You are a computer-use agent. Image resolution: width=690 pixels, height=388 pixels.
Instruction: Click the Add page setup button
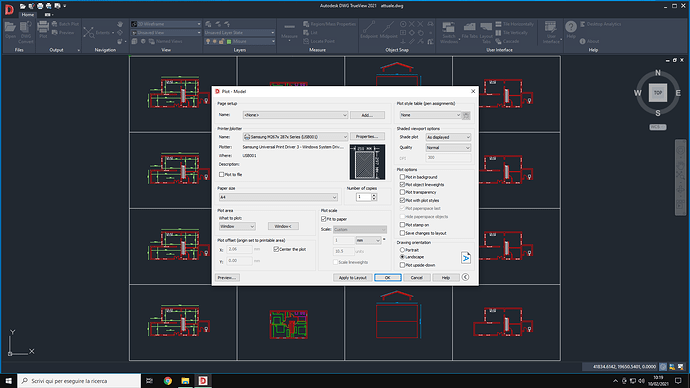(367, 115)
